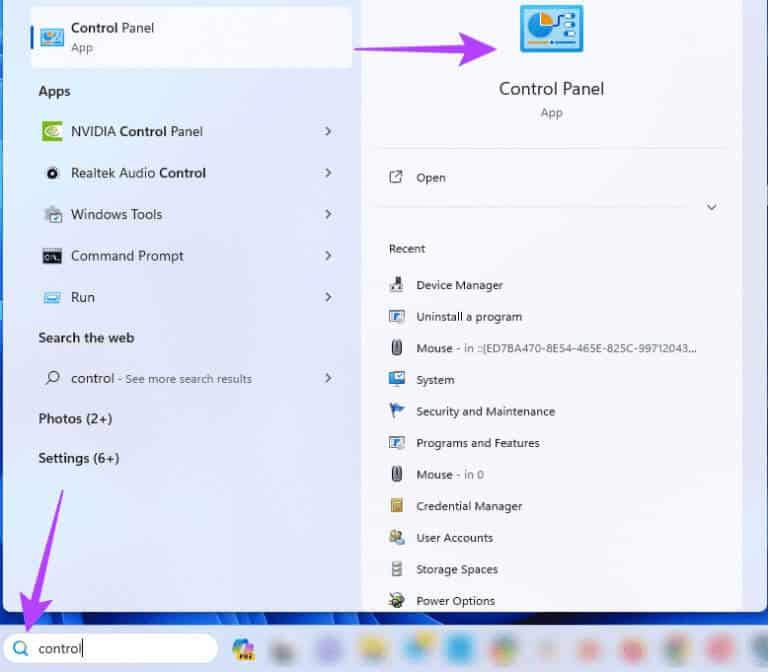Expand Windows Tools chevron
Image resolution: width=768 pixels, height=672 pixels.
(x=328, y=214)
